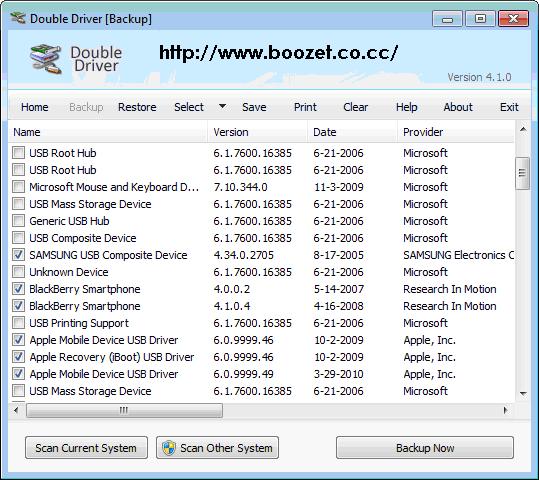Check the USB Printing Support checkbox
539x480 pixels.
point(19,323)
